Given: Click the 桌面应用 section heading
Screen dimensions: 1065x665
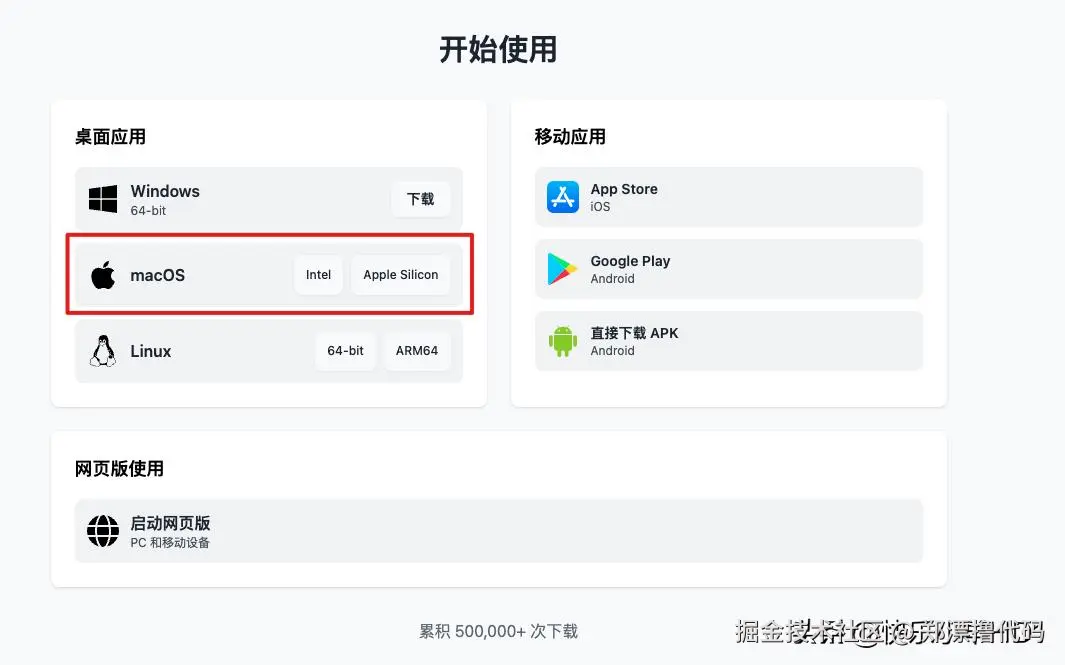Looking at the screenshot, I should (x=110, y=137).
